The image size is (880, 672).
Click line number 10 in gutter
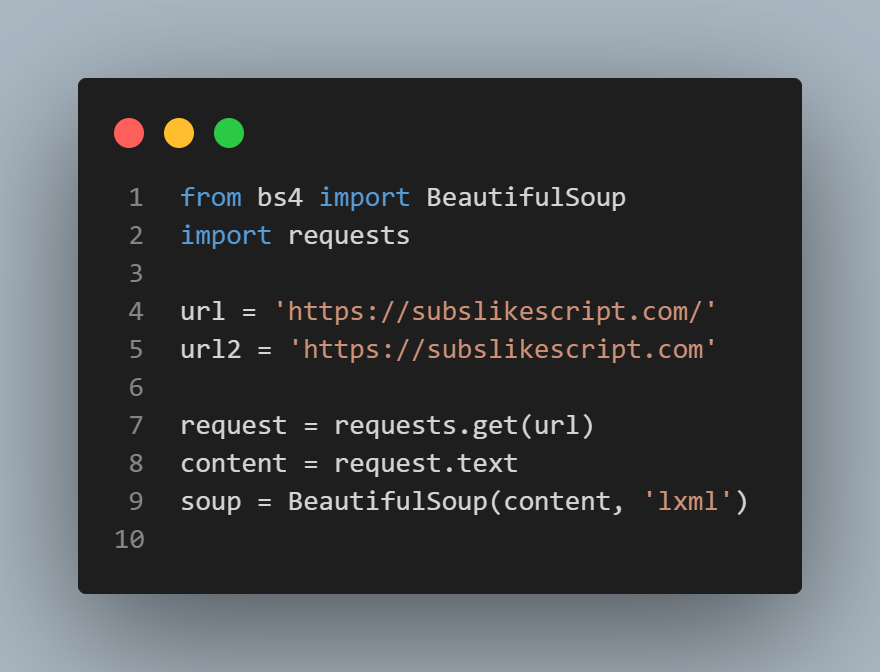click(129, 540)
